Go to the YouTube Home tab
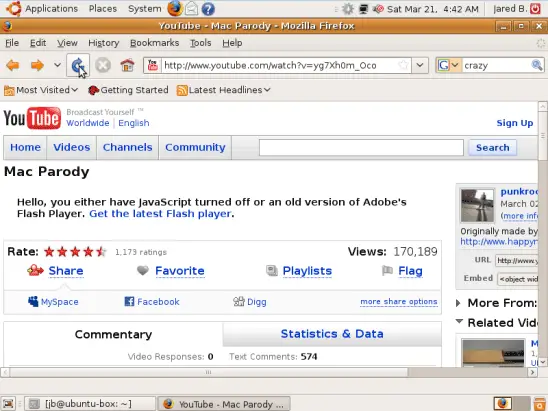The image size is (548, 411). (25, 147)
